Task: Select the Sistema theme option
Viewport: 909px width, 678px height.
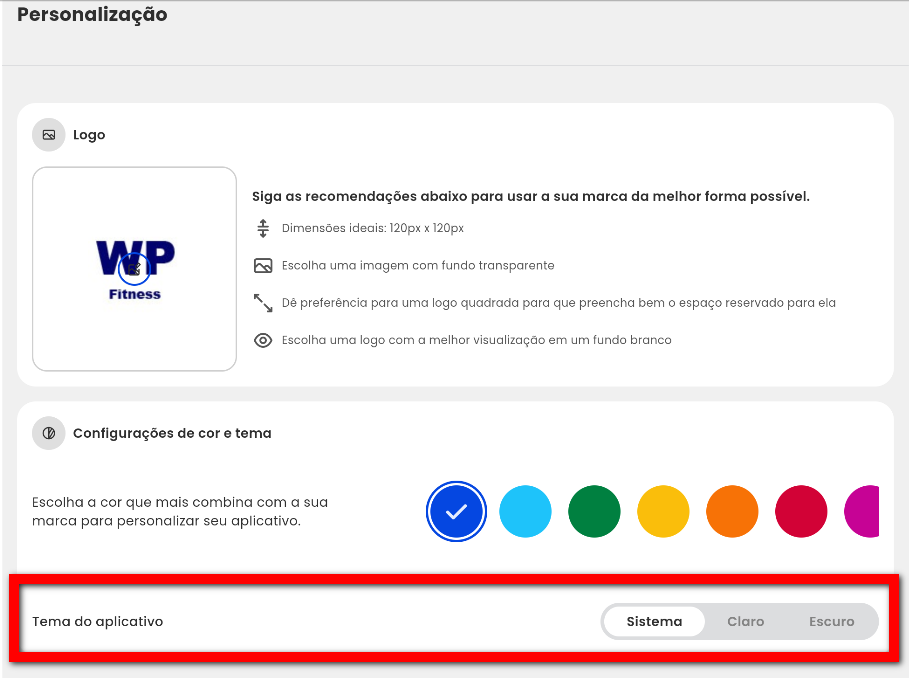Action: click(x=654, y=622)
